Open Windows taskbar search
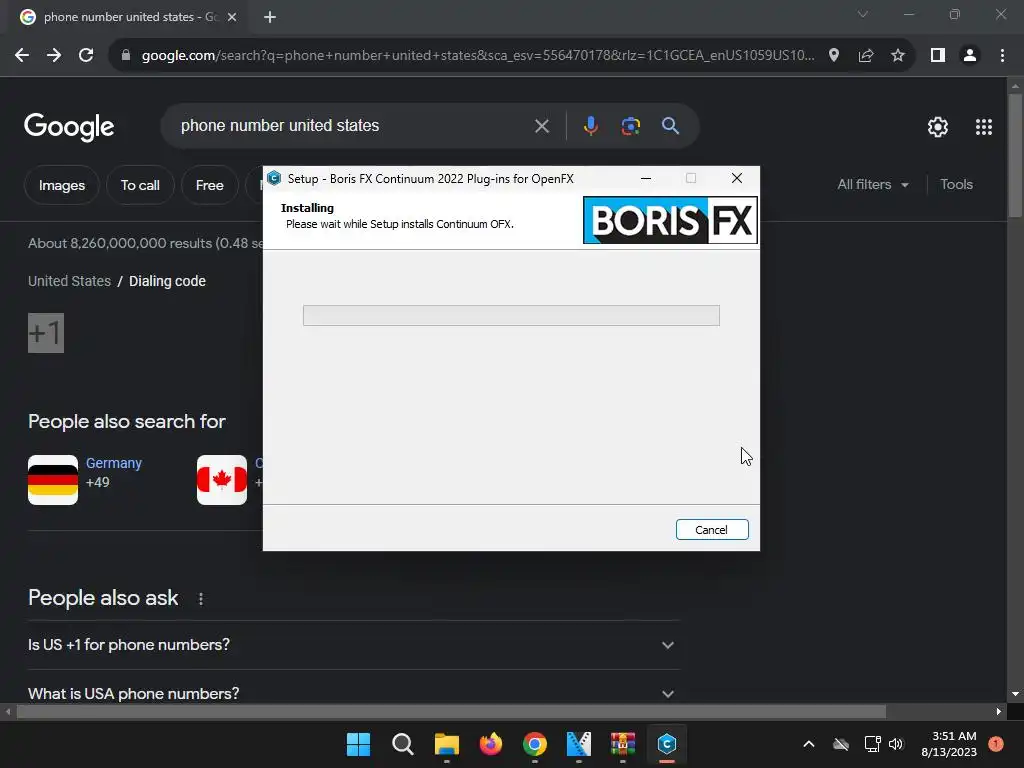The width and height of the screenshot is (1024, 768). coord(403,744)
